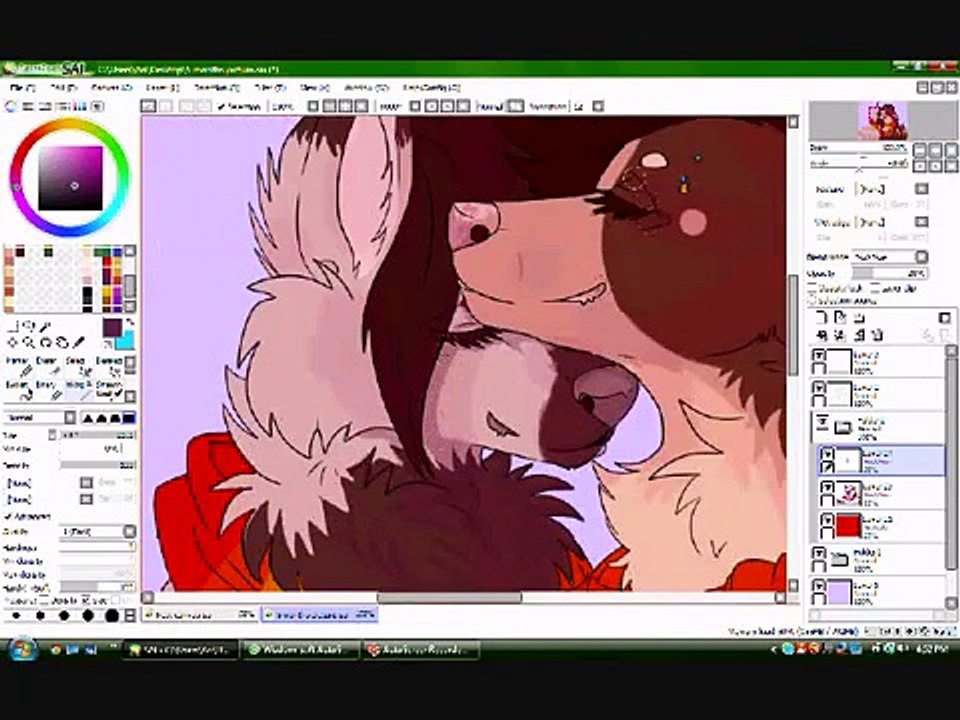This screenshot has width=960, height=720.
Task: Select the flattest brush edge shape
Action: tap(129, 418)
